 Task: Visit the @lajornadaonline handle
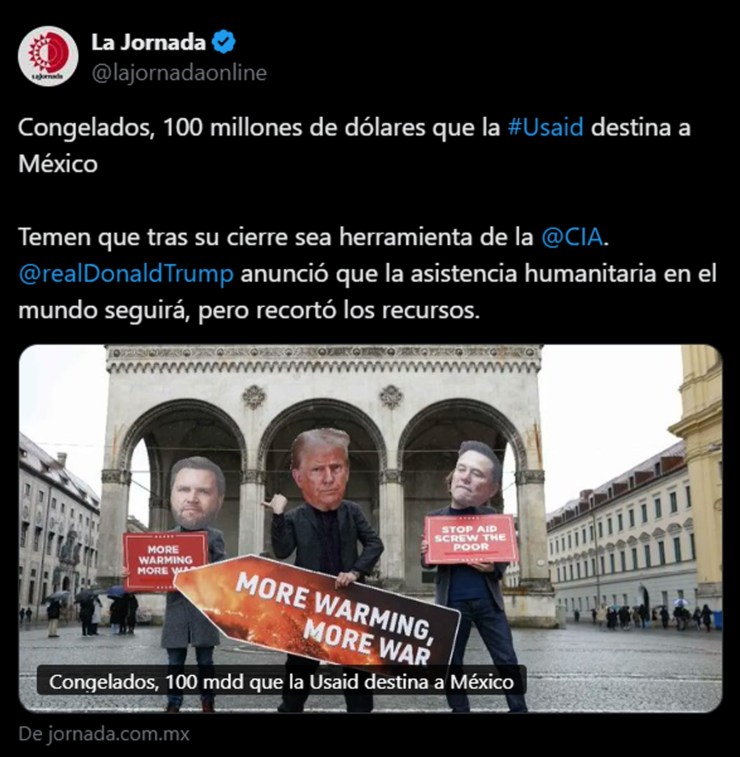pyautogui.click(x=179, y=73)
